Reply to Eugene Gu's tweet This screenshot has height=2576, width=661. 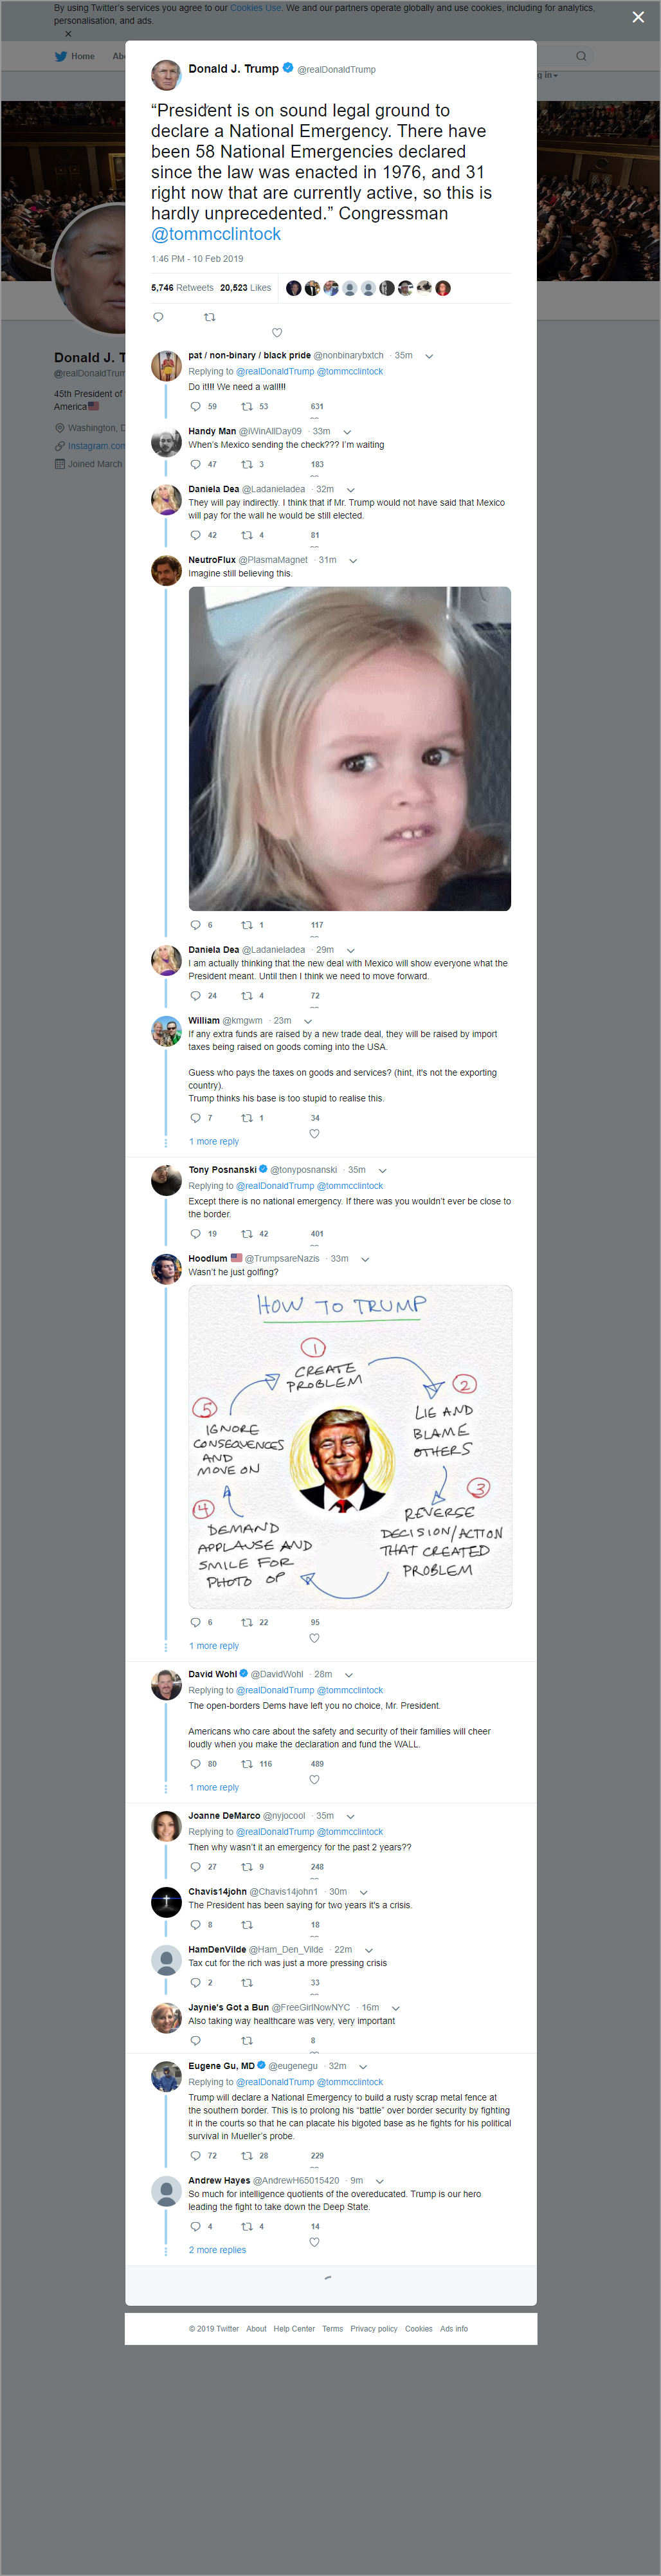point(195,2155)
